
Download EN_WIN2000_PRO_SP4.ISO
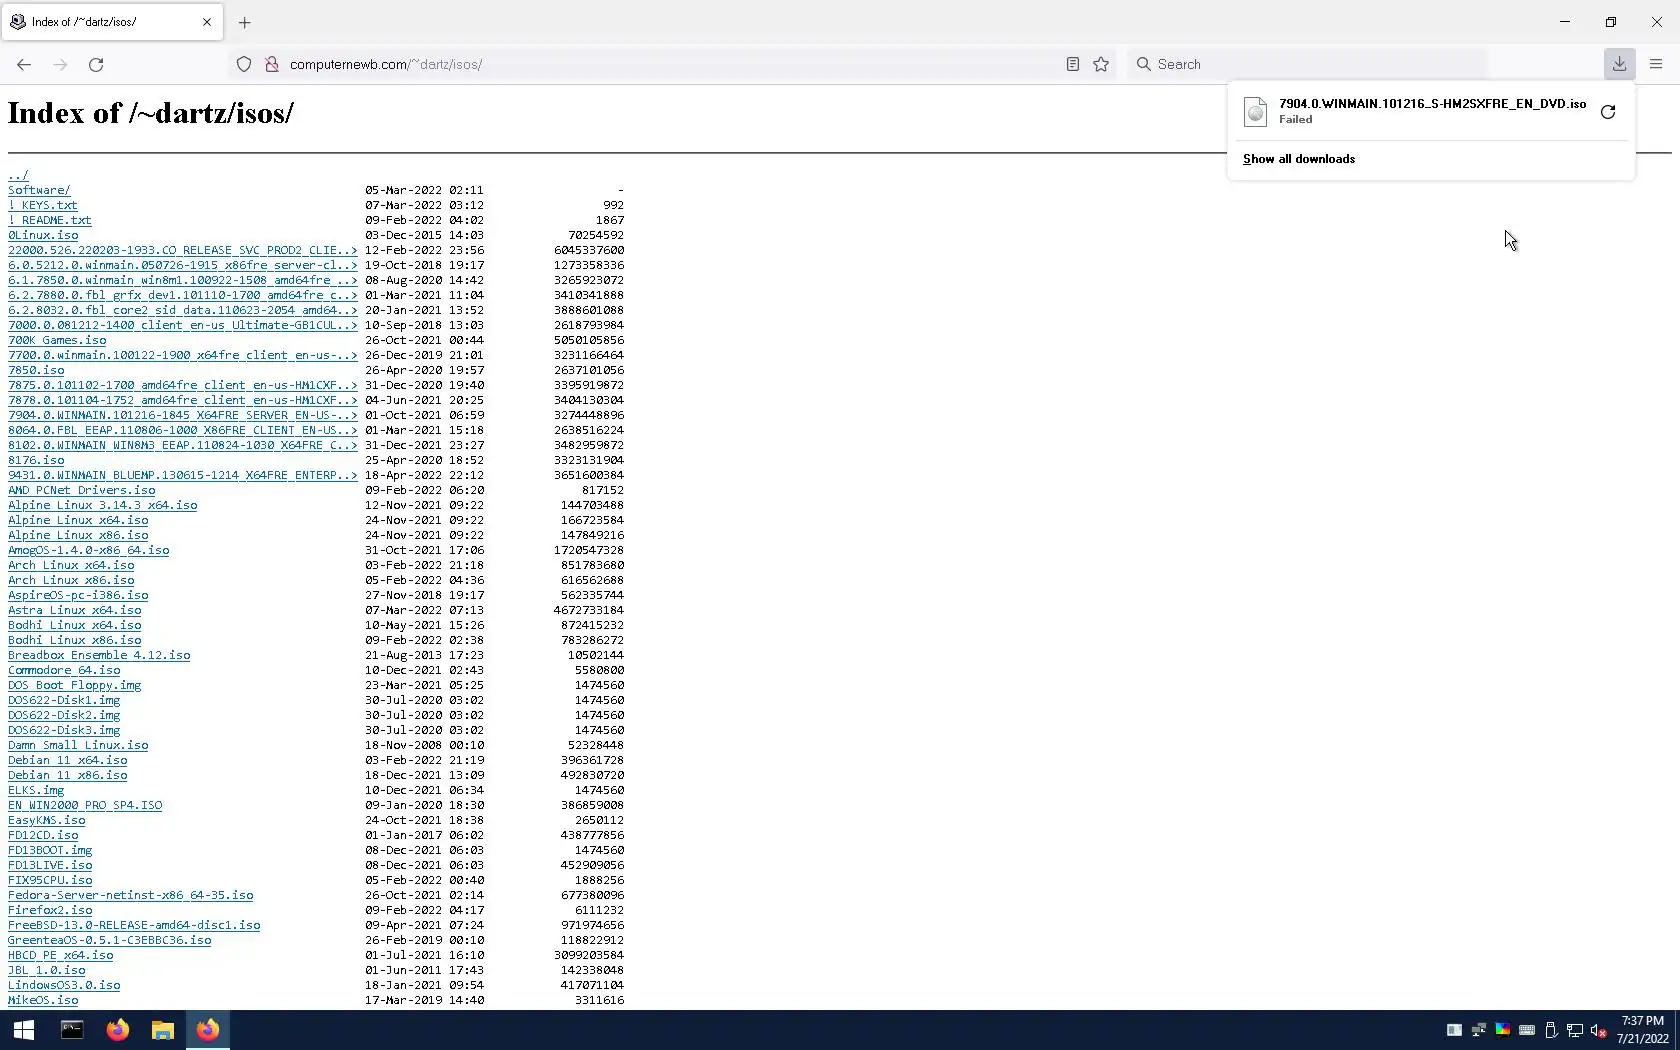click(85, 805)
